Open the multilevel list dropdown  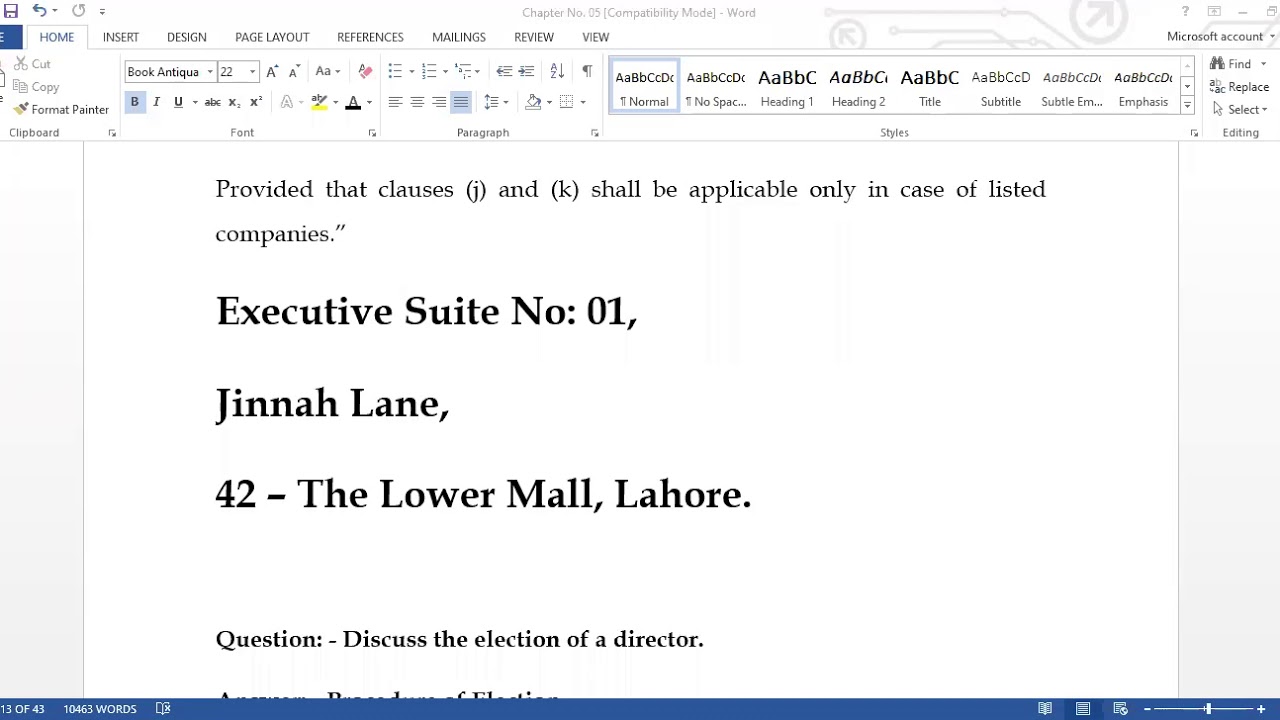[x=467, y=72]
